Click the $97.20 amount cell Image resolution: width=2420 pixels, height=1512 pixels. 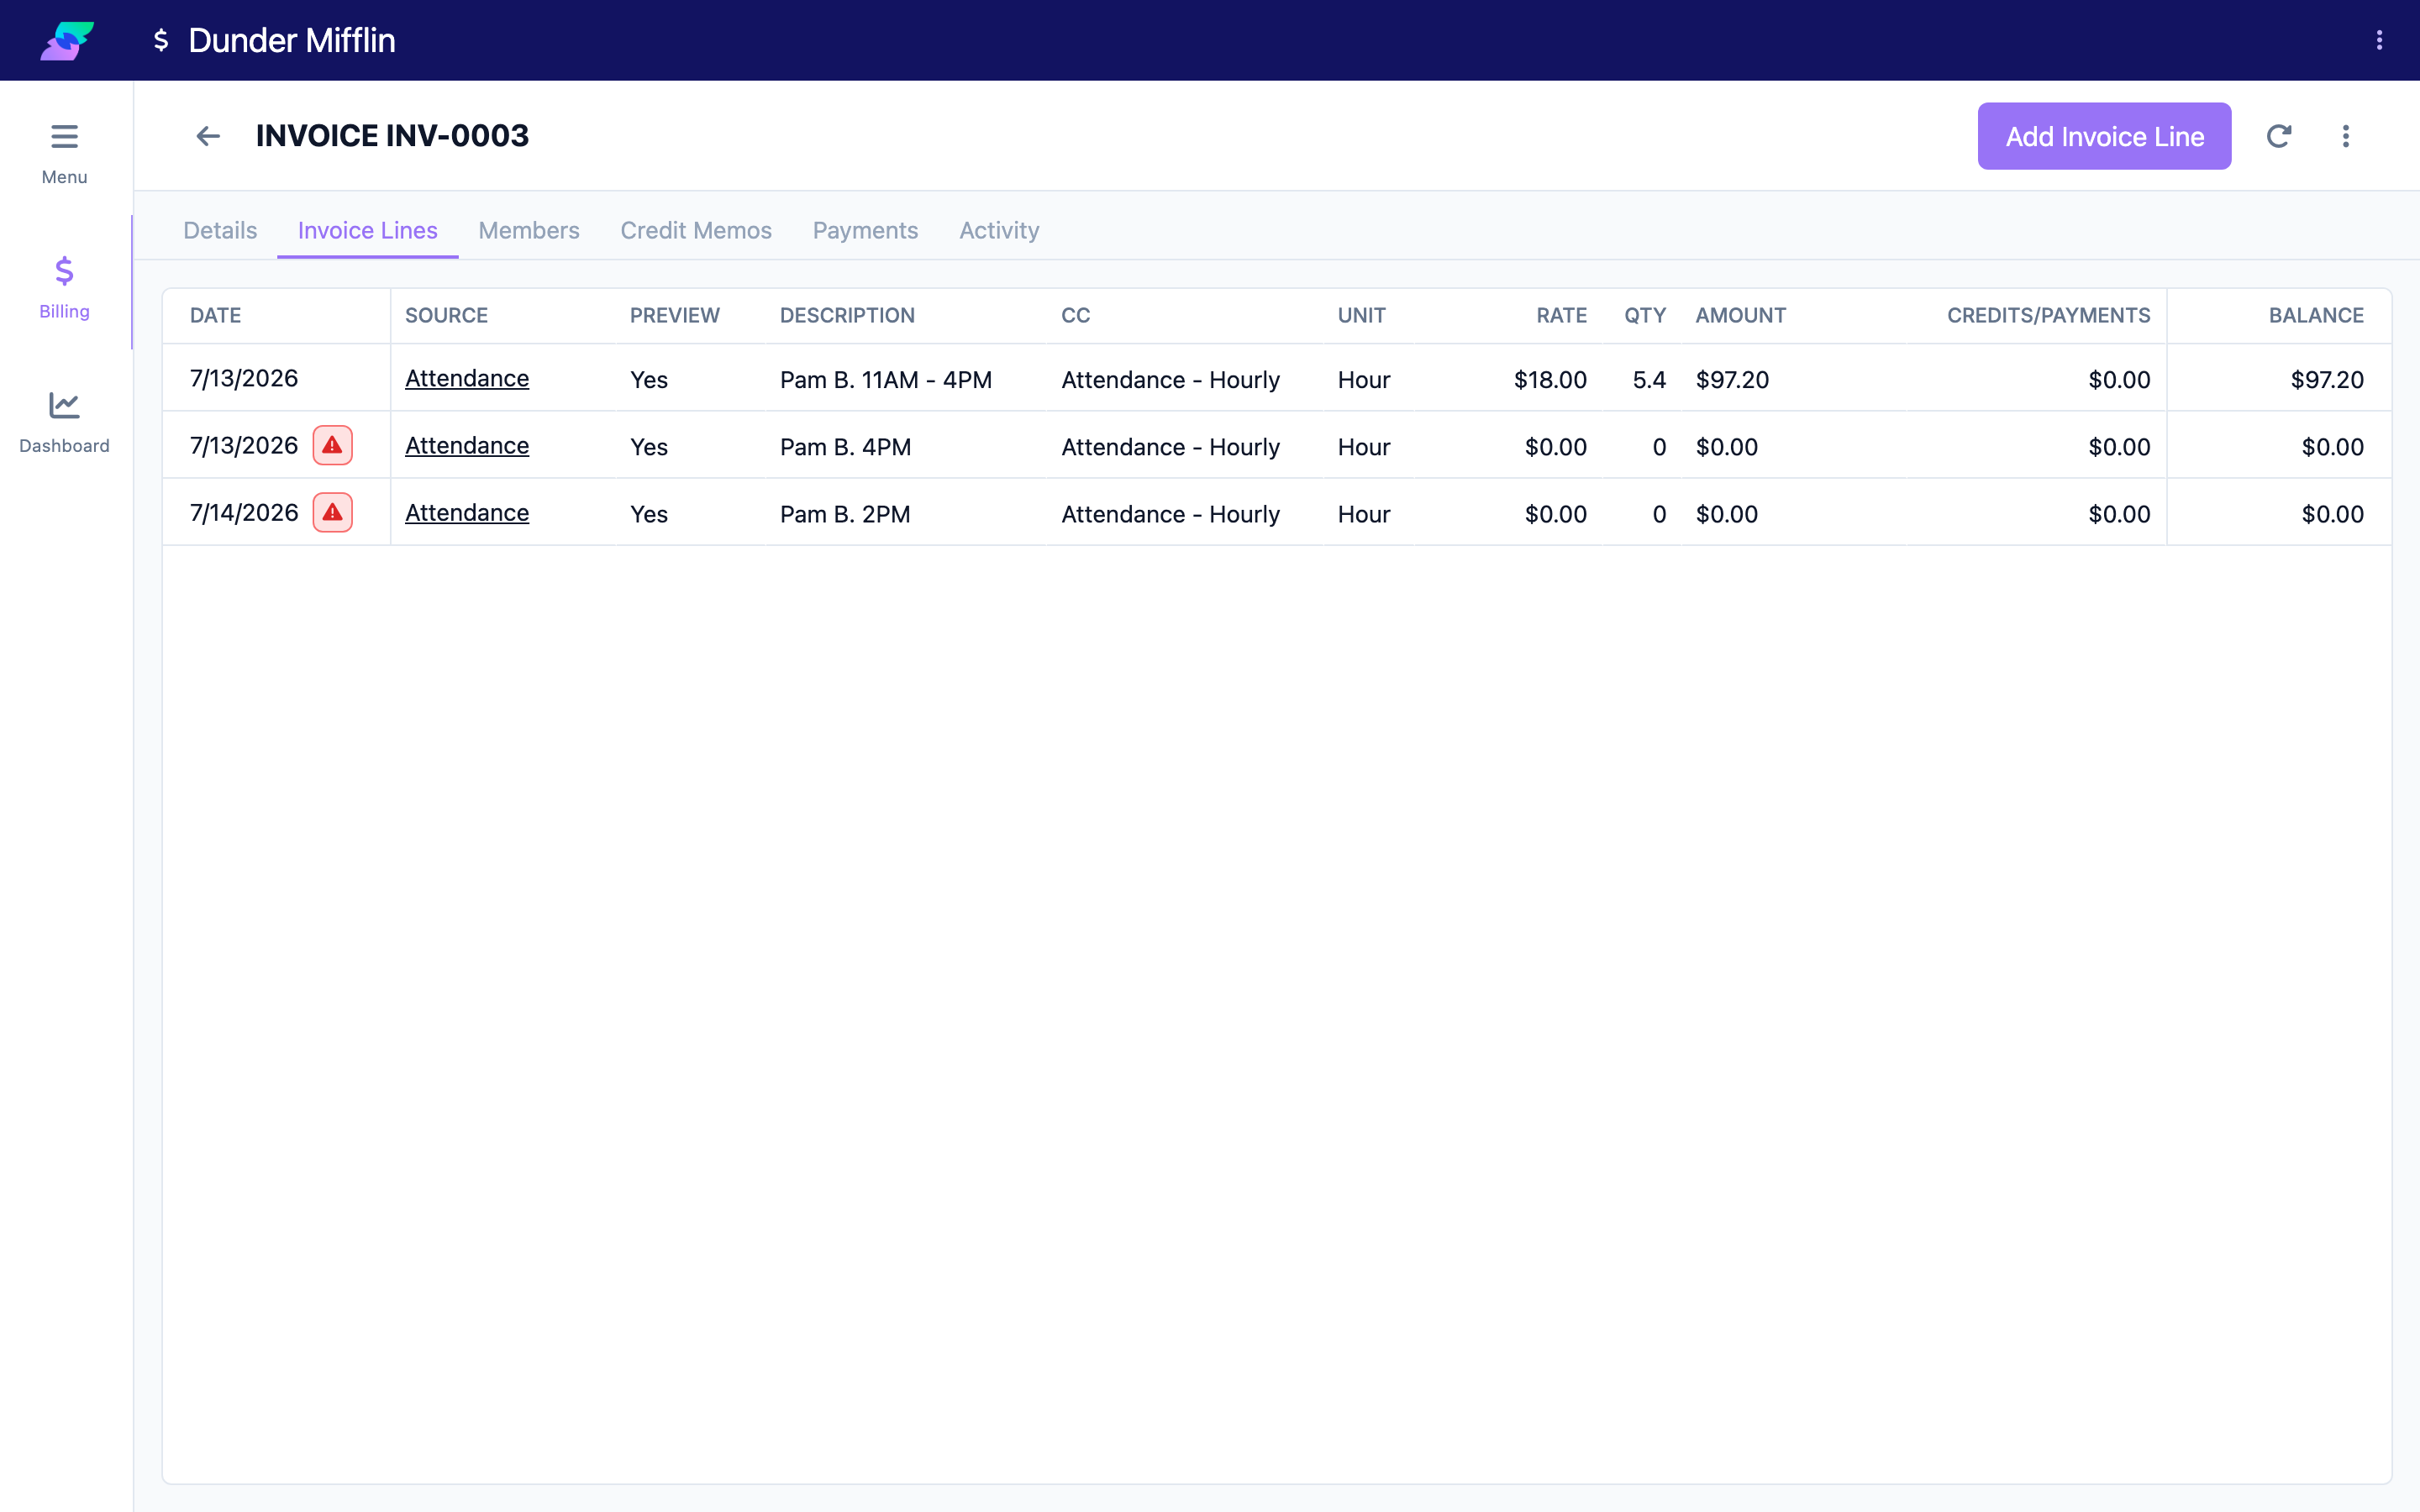(x=1732, y=380)
